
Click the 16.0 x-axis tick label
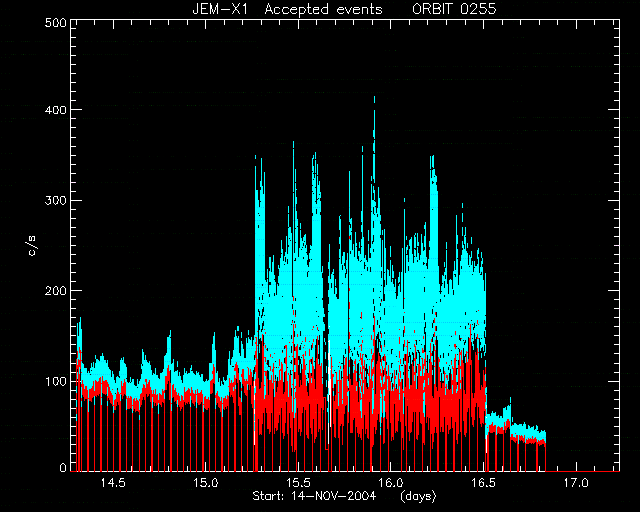[391, 483]
